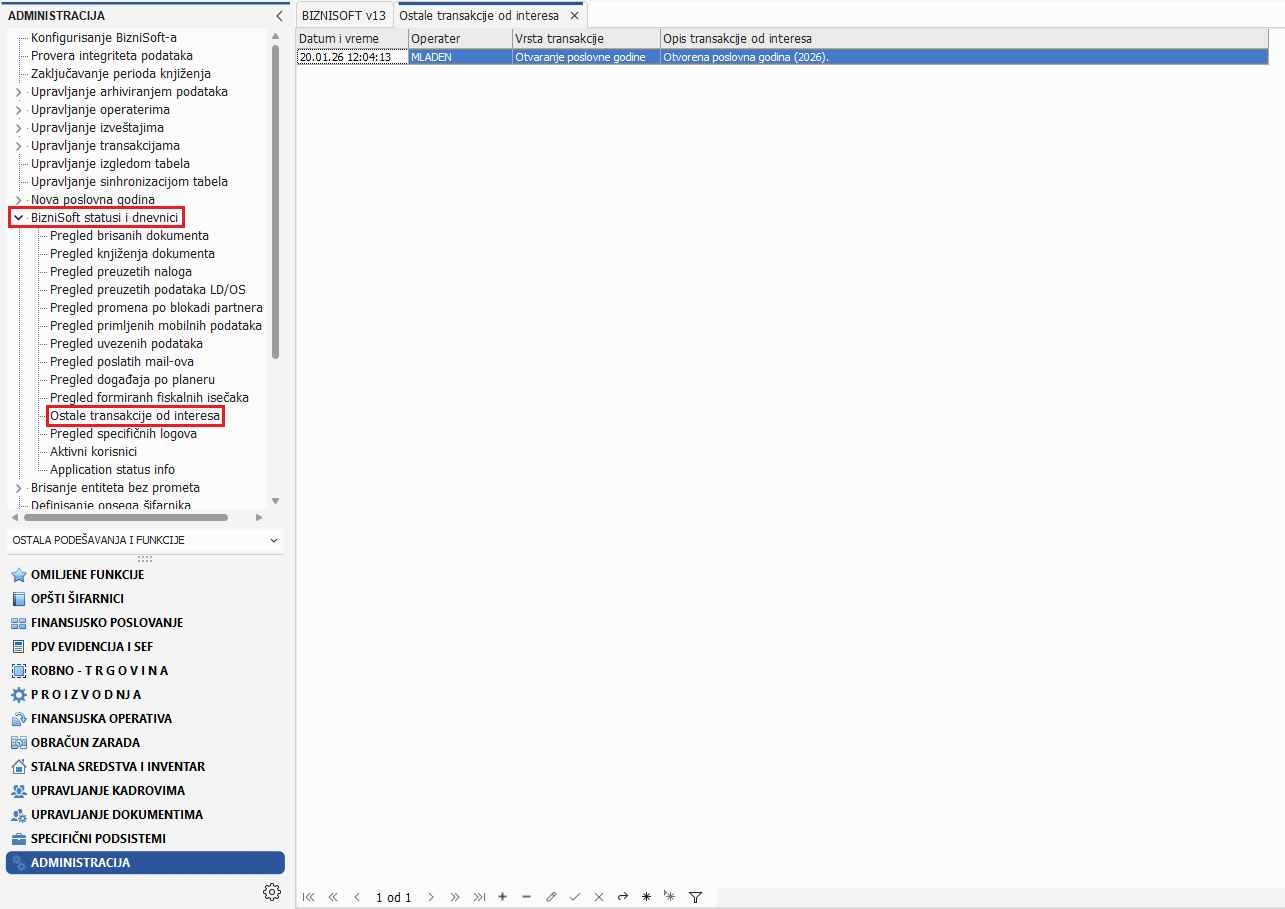Collapse the ADMINISTRACIJA side panel
The image size is (1285, 909).
279,16
